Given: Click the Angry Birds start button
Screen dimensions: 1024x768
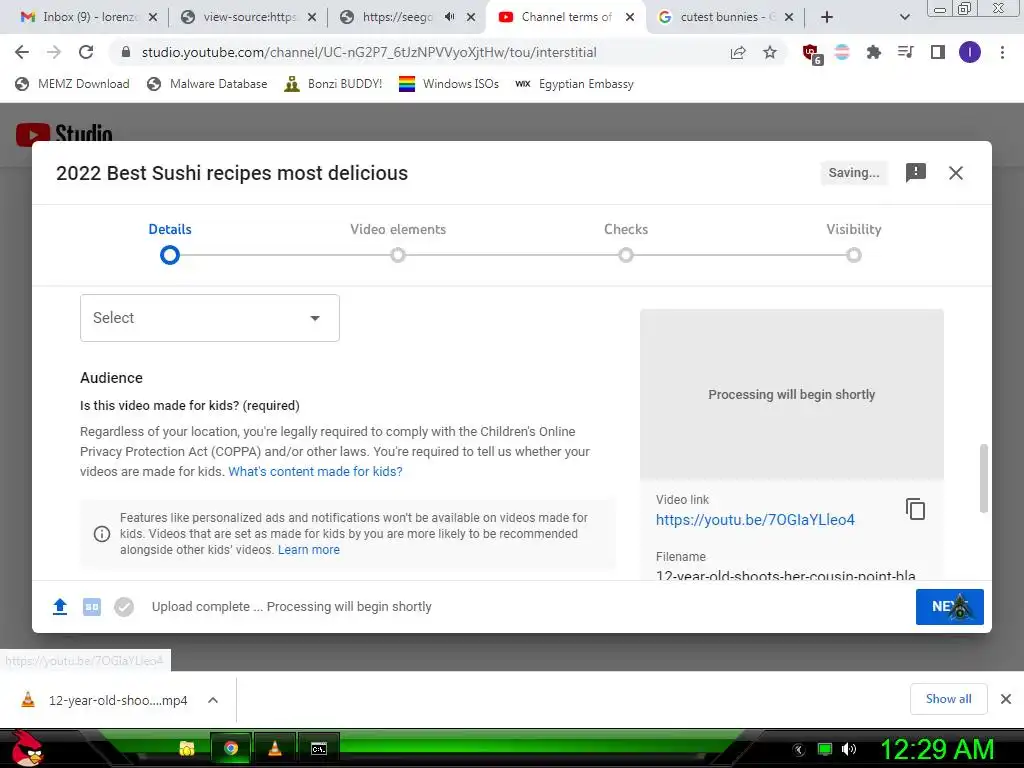Looking at the screenshot, I should coord(26,748).
